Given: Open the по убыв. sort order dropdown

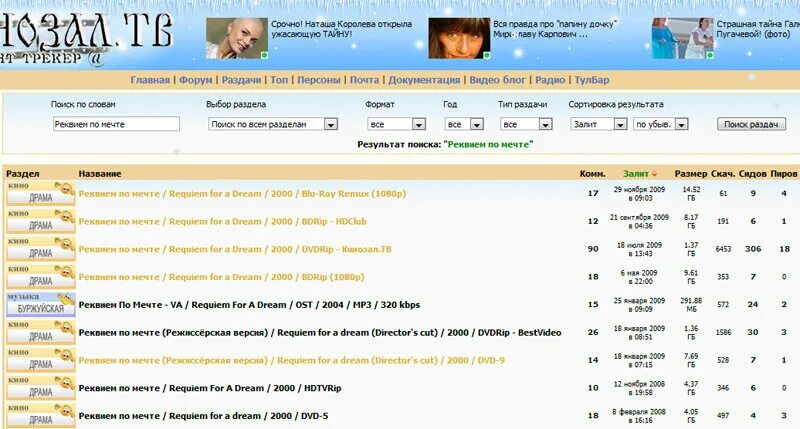Looking at the screenshot, I should pos(661,124).
